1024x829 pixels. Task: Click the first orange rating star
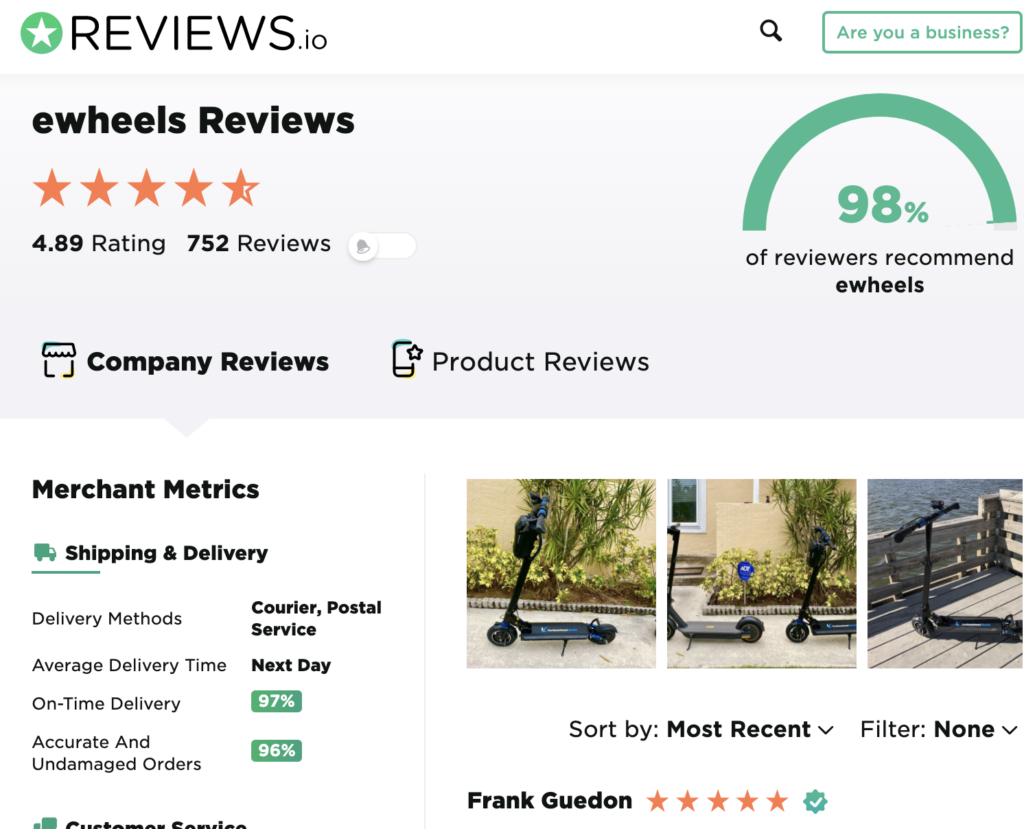(x=51, y=188)
